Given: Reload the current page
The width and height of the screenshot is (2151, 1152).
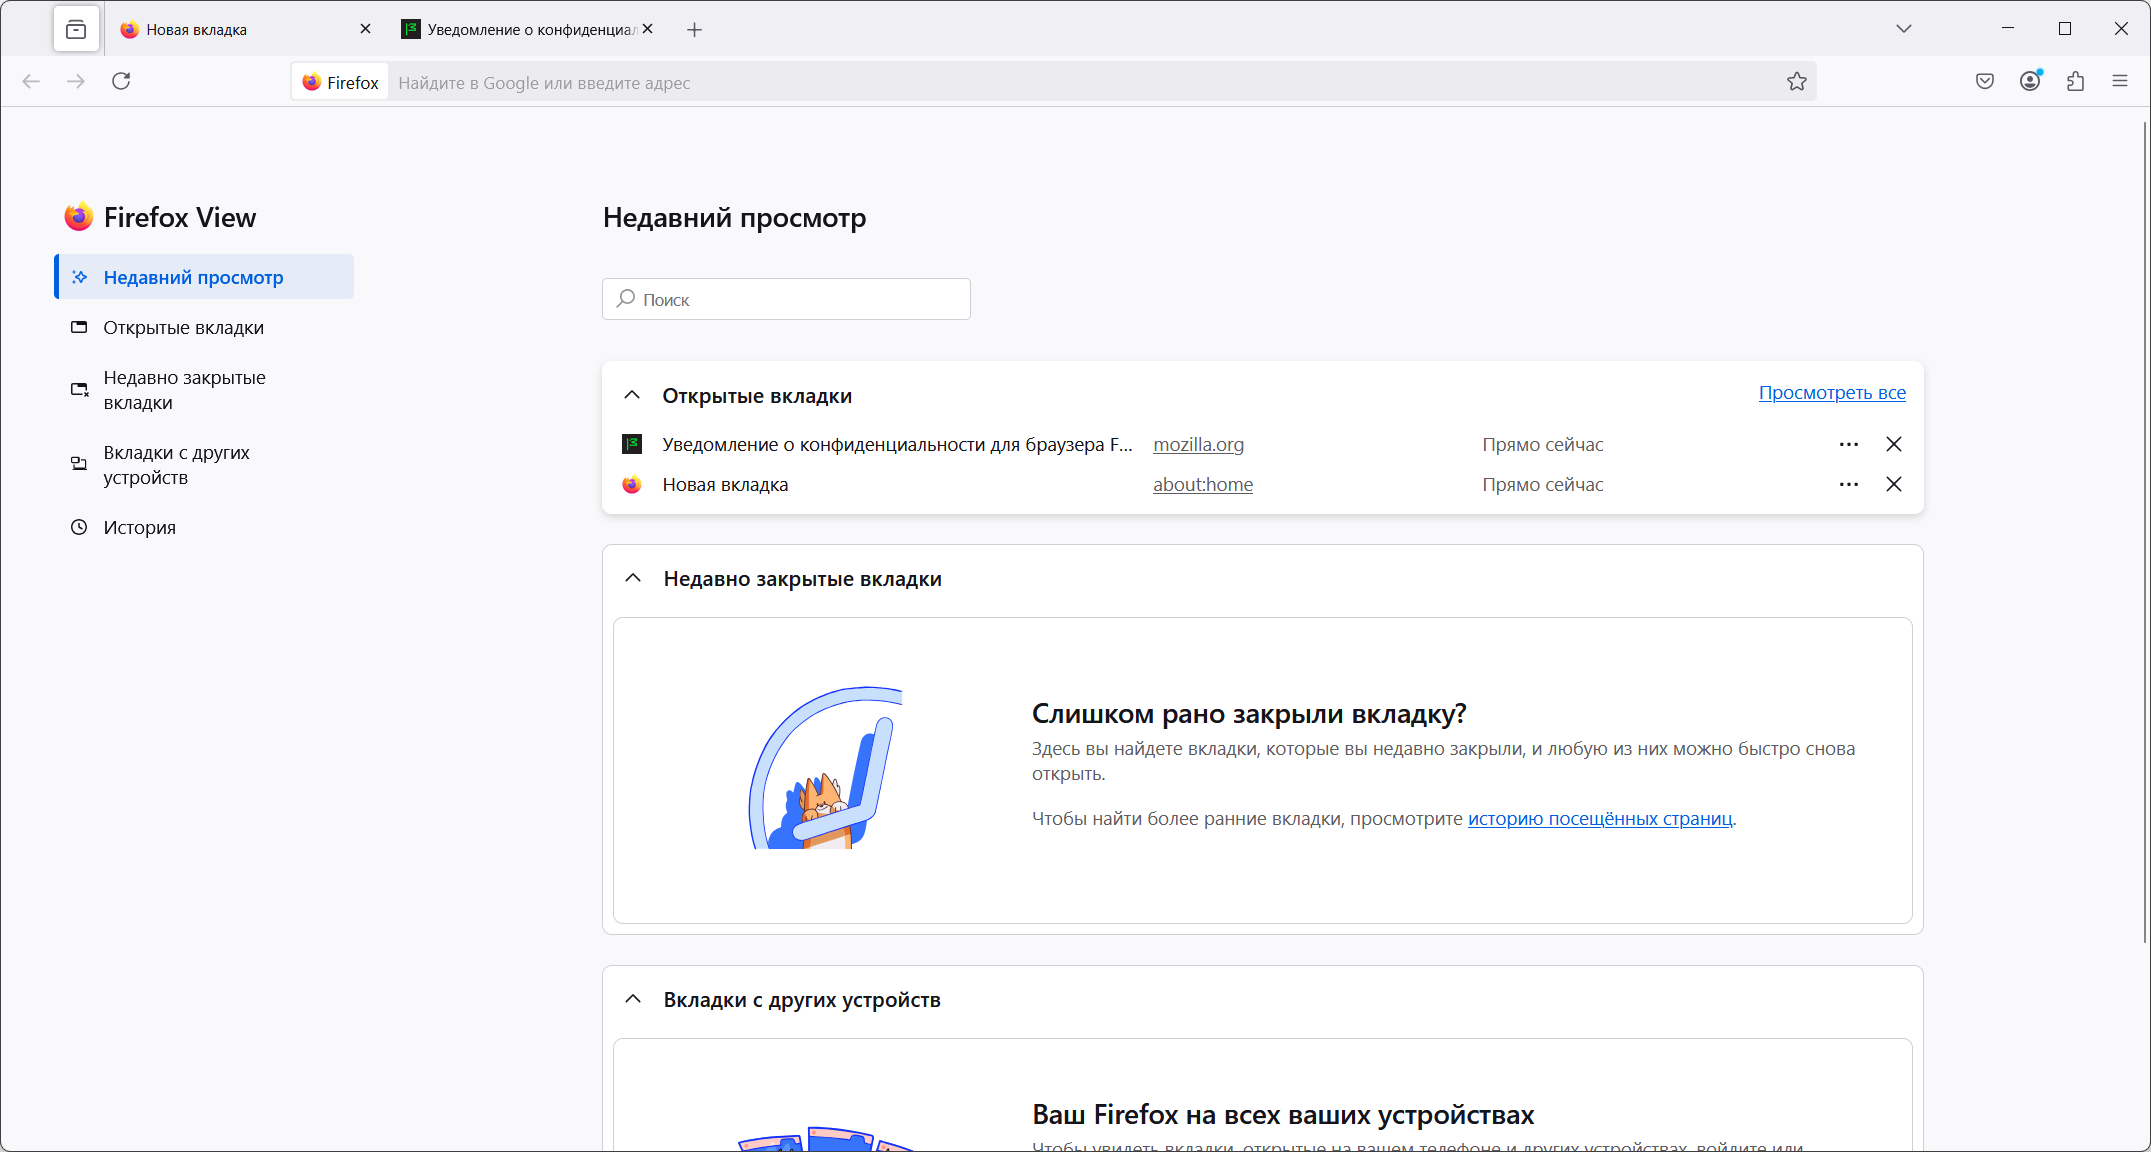Looking at the screenshot, I should [x=121, y=82].
